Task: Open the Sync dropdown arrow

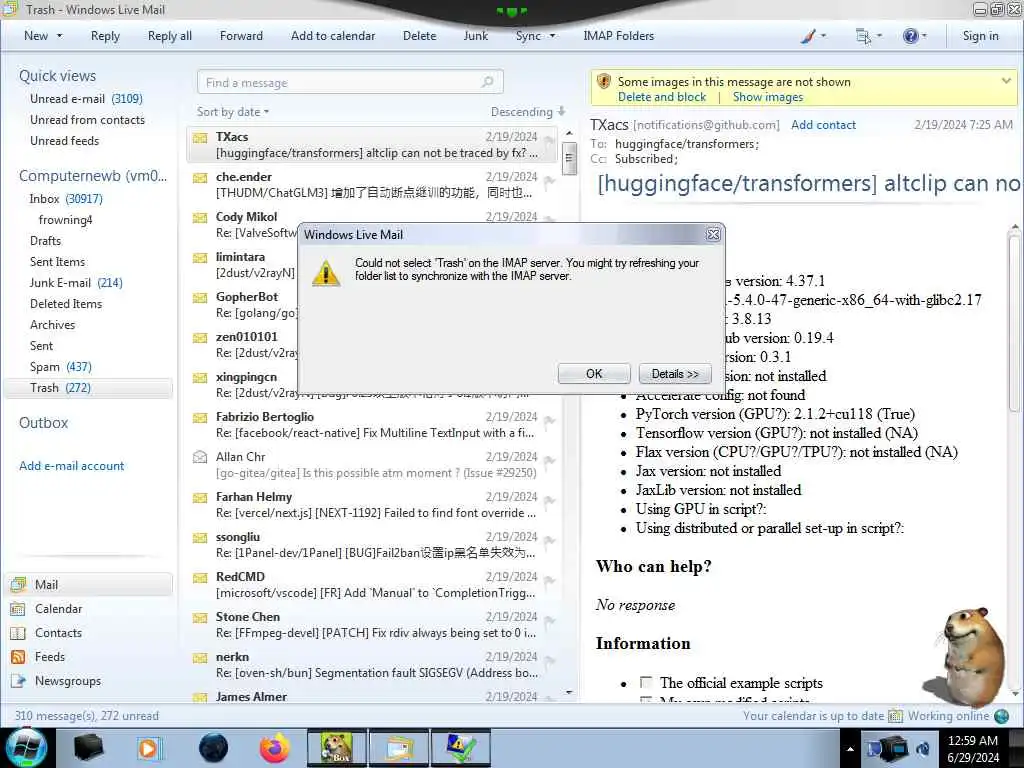Action: point(552,36)
